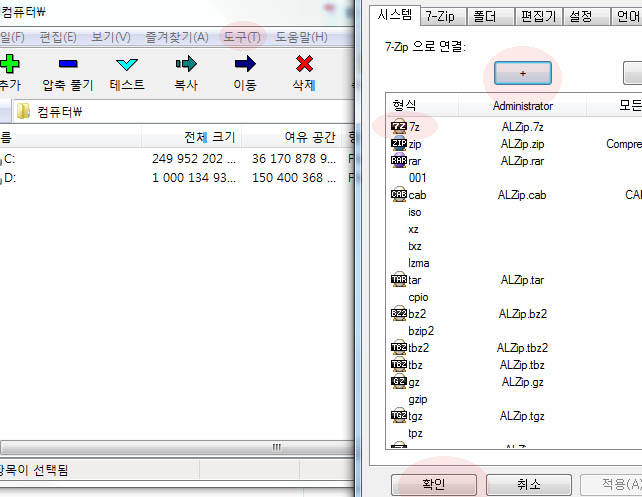Open the 편집(E) menu
This screenshot has height=497, width=642.
click(58, 37)
